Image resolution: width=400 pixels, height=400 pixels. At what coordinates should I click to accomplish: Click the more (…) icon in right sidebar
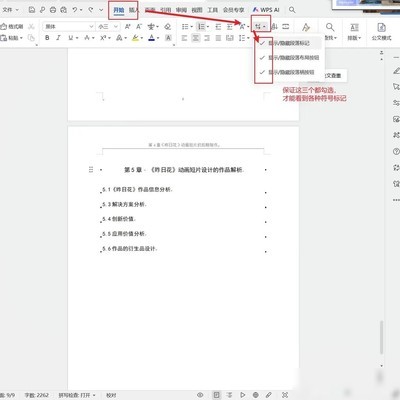point(396,200)
